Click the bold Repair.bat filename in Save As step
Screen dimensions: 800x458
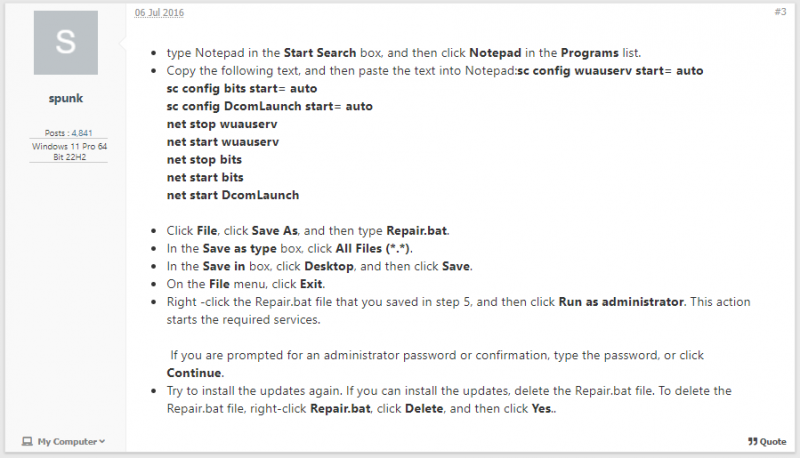click(x=416, y=231)
